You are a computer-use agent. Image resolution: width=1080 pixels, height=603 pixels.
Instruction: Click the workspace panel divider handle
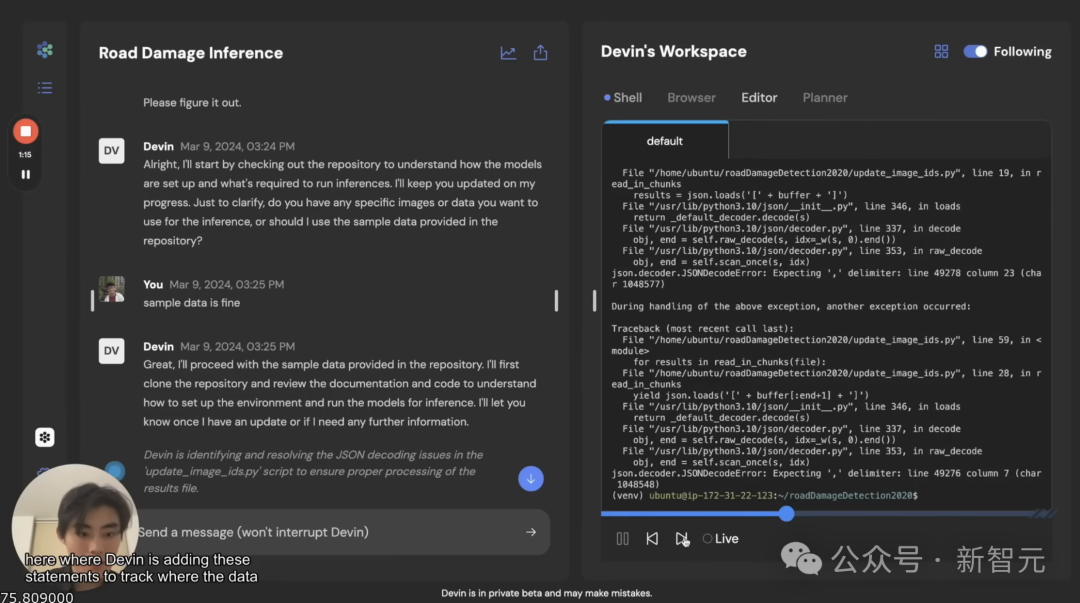[594, 300]
